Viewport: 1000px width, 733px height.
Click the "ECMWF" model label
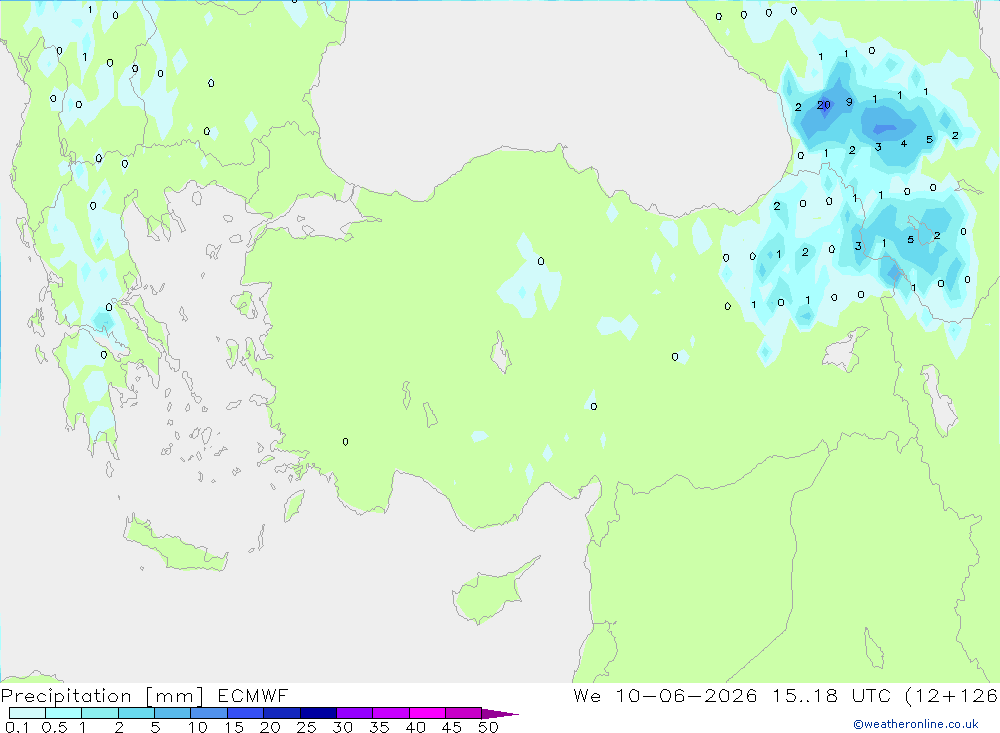click(x=253, y=695)
